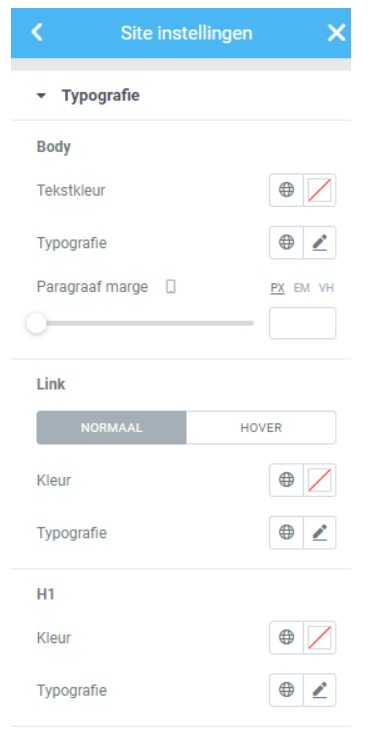
Task: Select VH unit for Paragraaf marge
Action: [x=326, y=288]
